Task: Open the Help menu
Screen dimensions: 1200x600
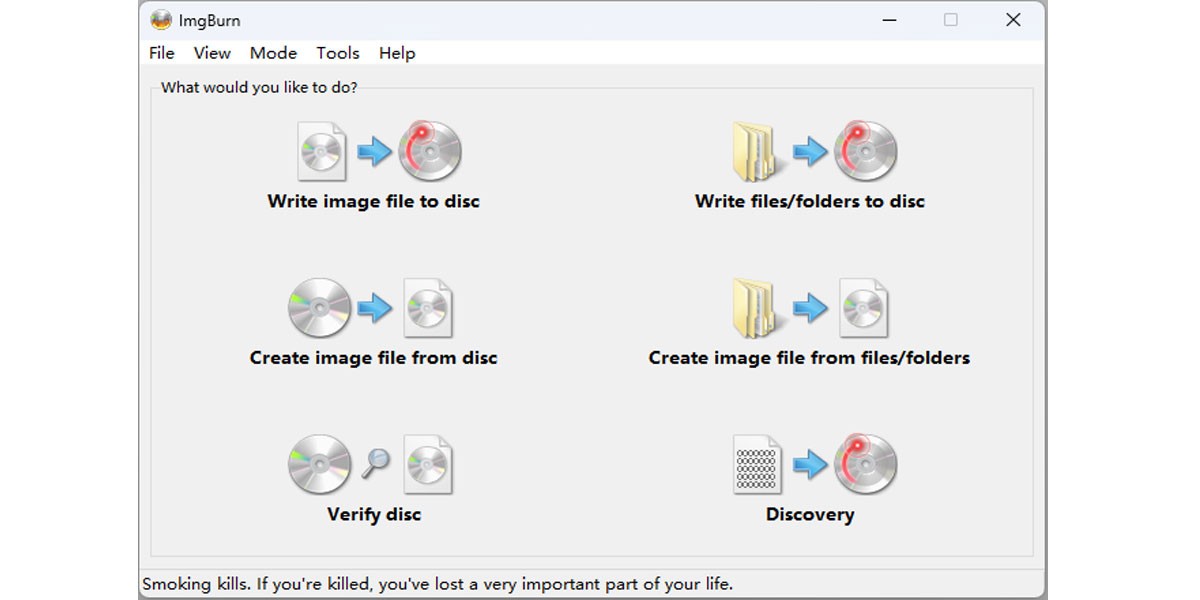Action: pos(397,53)
